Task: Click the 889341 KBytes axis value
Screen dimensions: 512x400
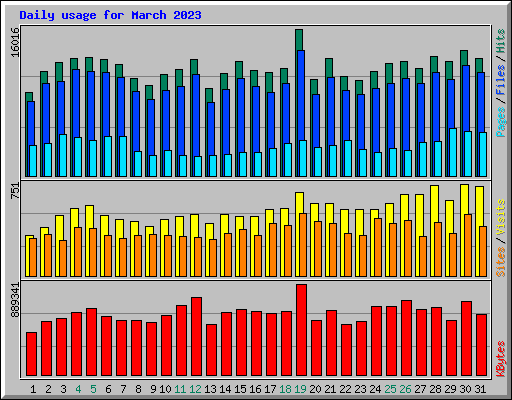Action: point(15,300)
